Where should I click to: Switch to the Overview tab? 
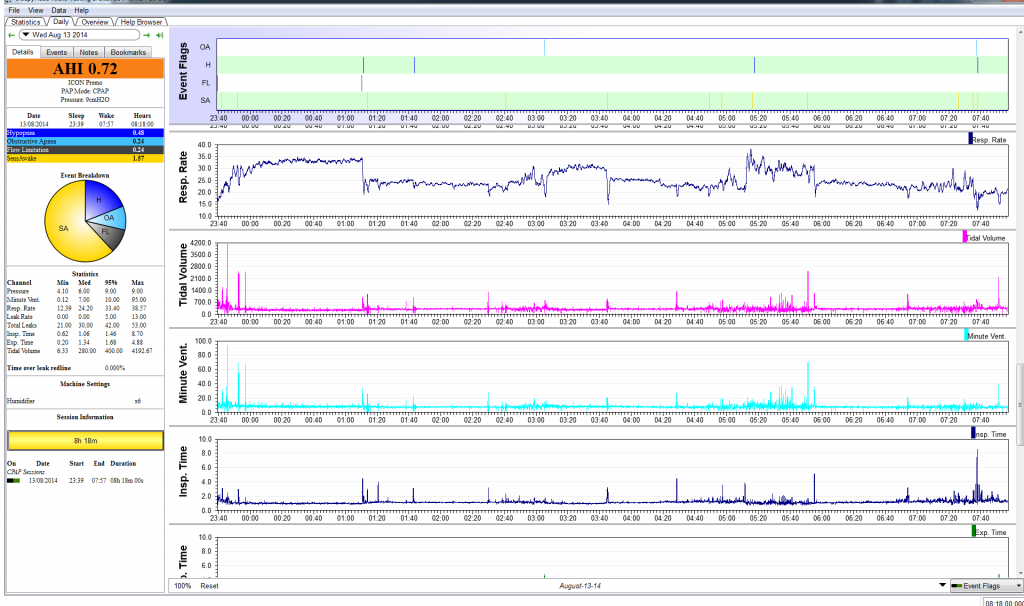pos(95,22)
